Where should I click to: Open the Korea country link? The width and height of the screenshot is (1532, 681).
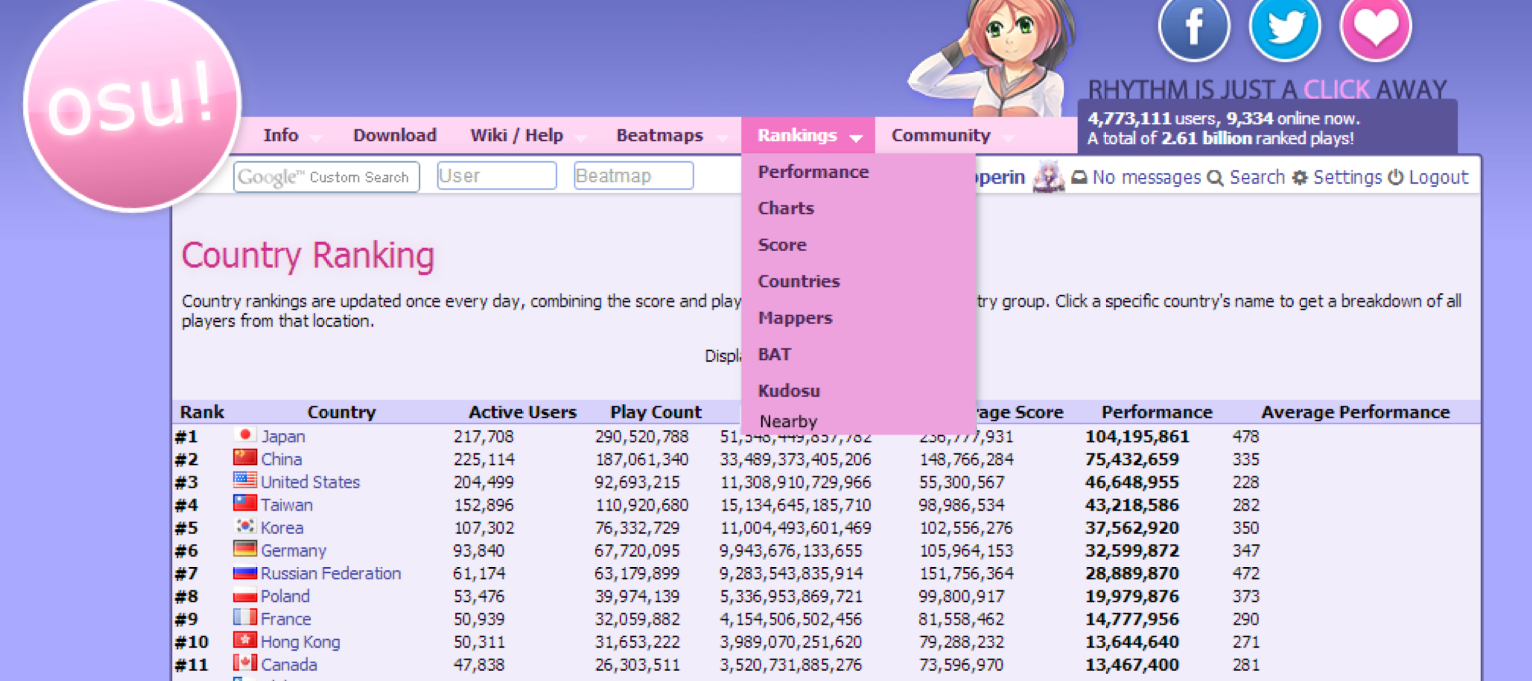pos(282,528)
